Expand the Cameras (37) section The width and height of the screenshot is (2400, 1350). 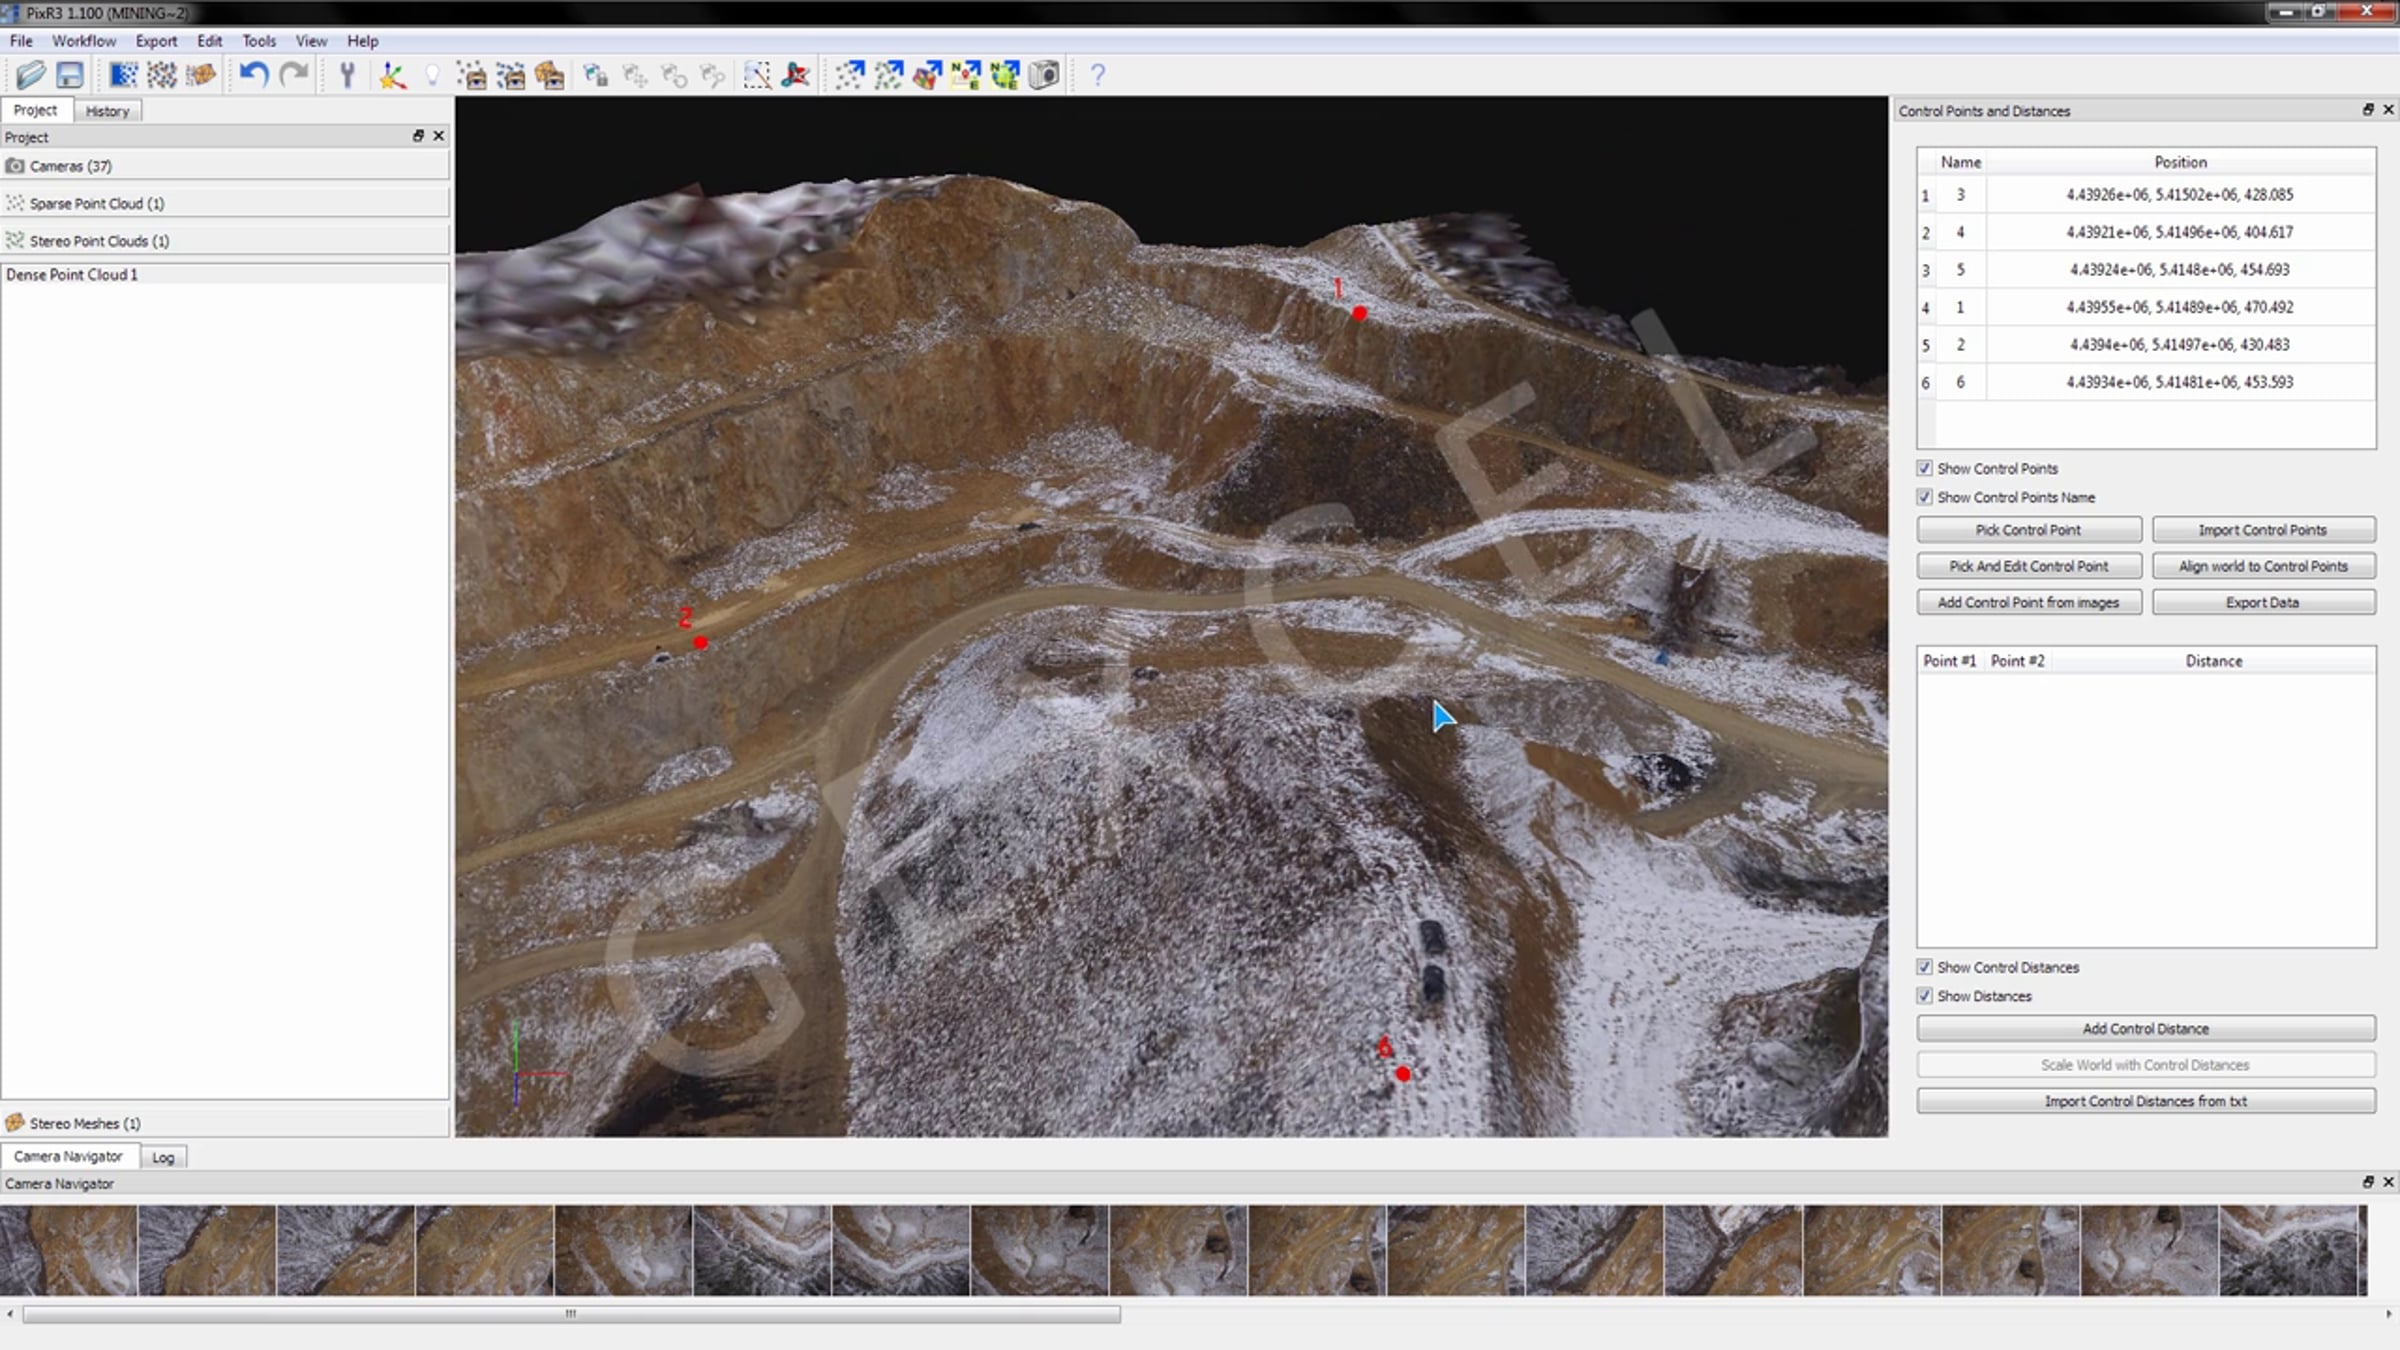(71, 166)
